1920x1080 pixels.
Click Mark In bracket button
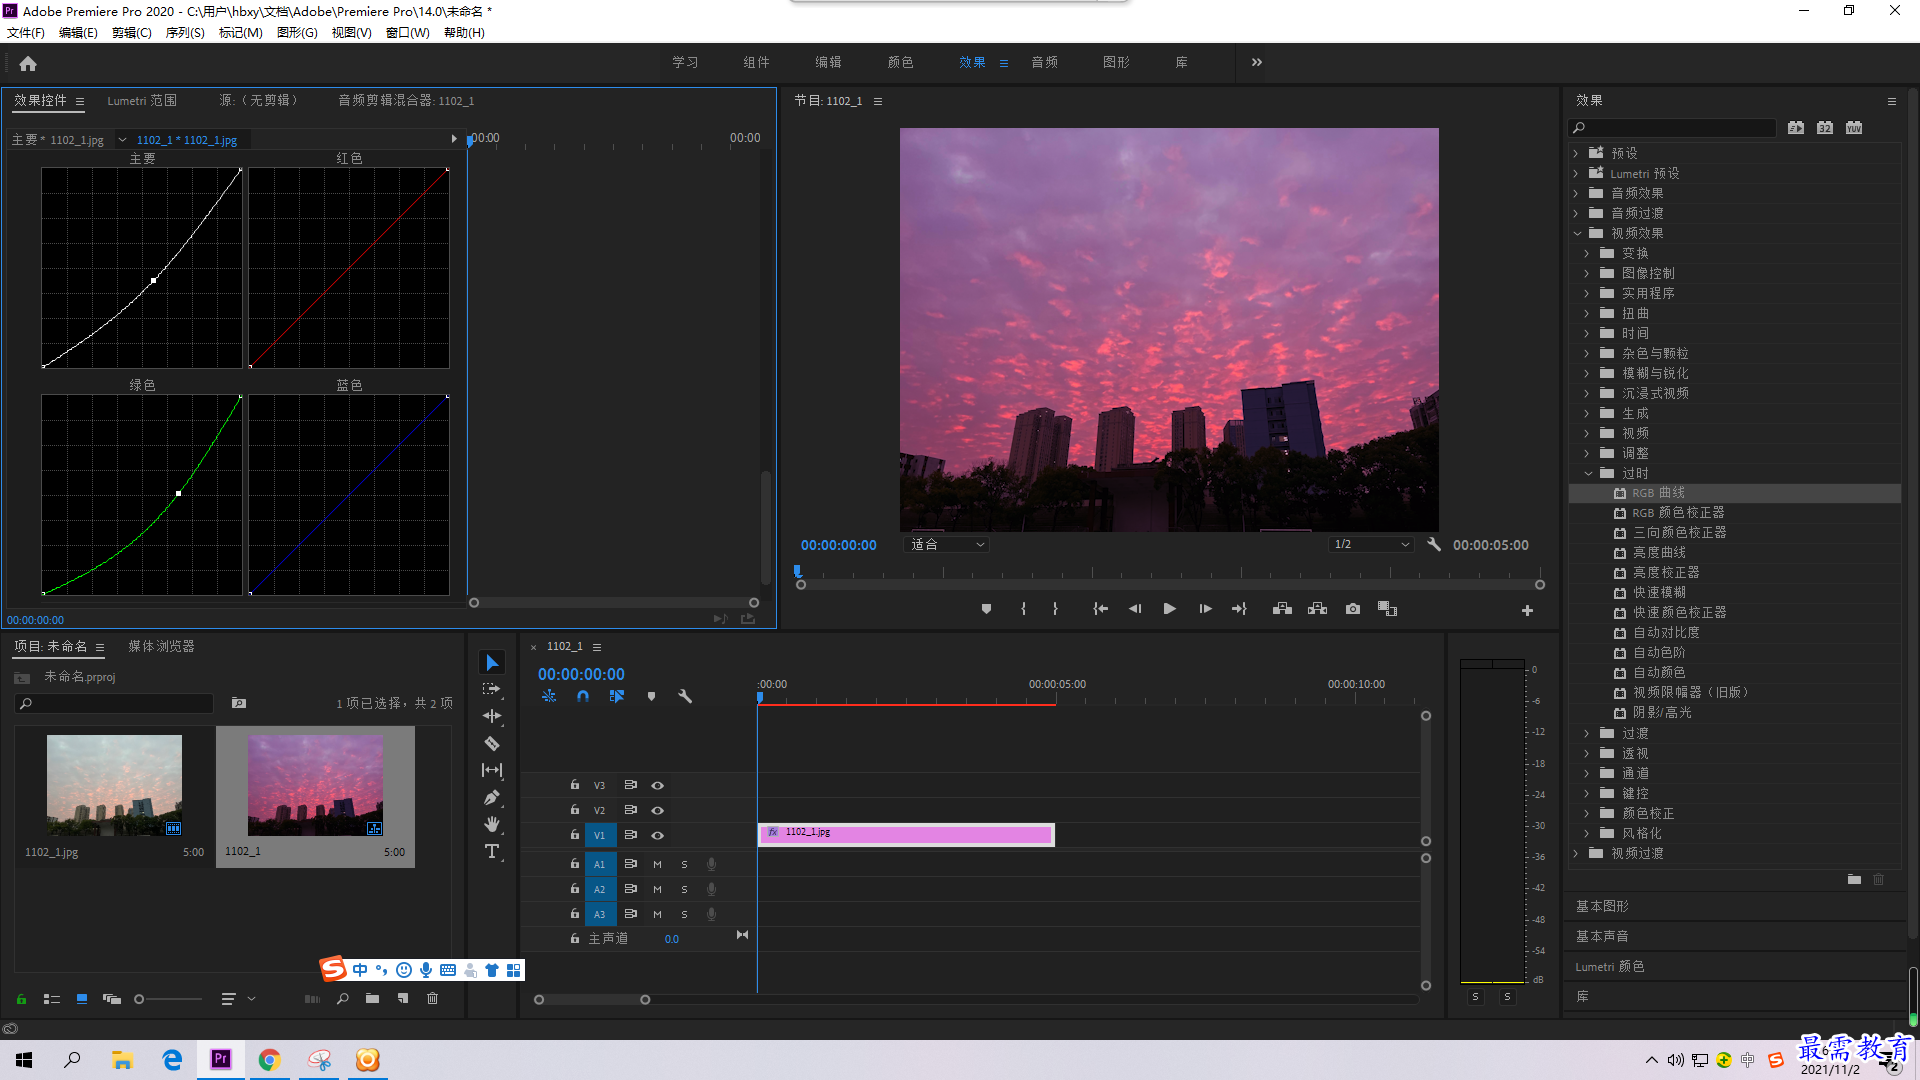coord(1023,609)
